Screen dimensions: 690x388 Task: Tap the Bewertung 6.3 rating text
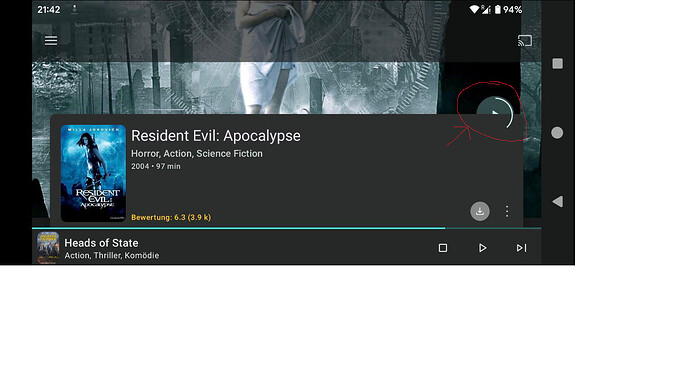[x=171, y=217]
